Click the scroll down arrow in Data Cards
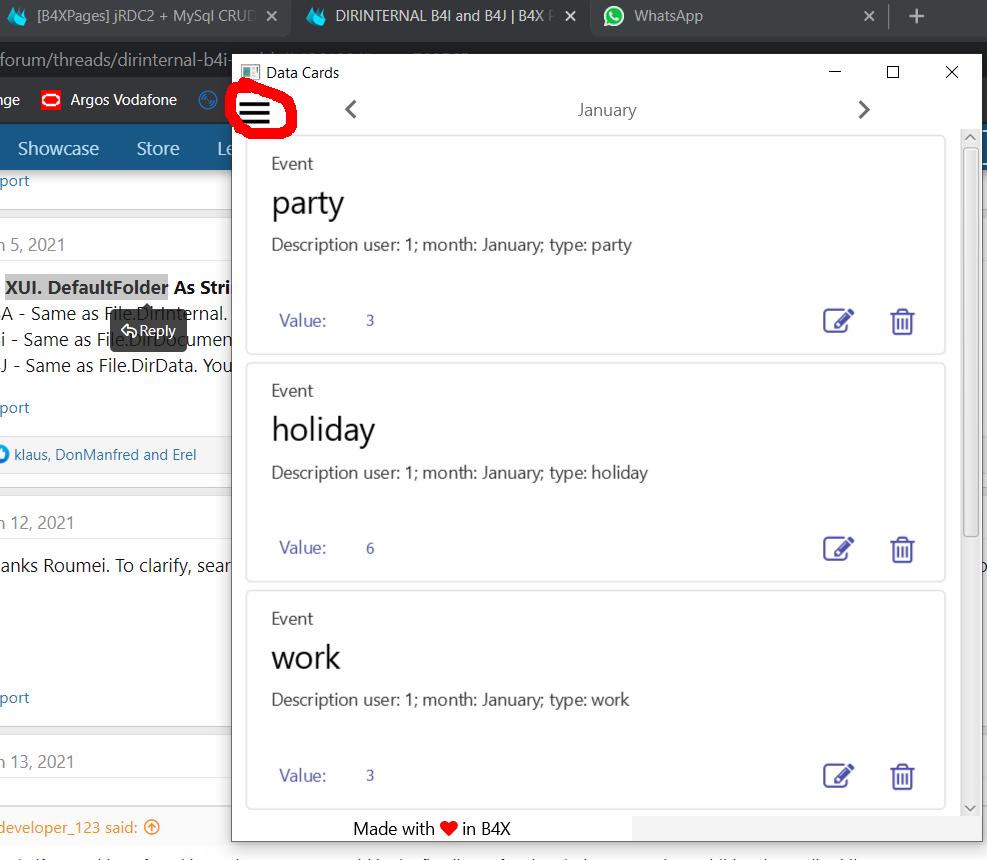Viewport: 987px width, 860px height. 970,808
